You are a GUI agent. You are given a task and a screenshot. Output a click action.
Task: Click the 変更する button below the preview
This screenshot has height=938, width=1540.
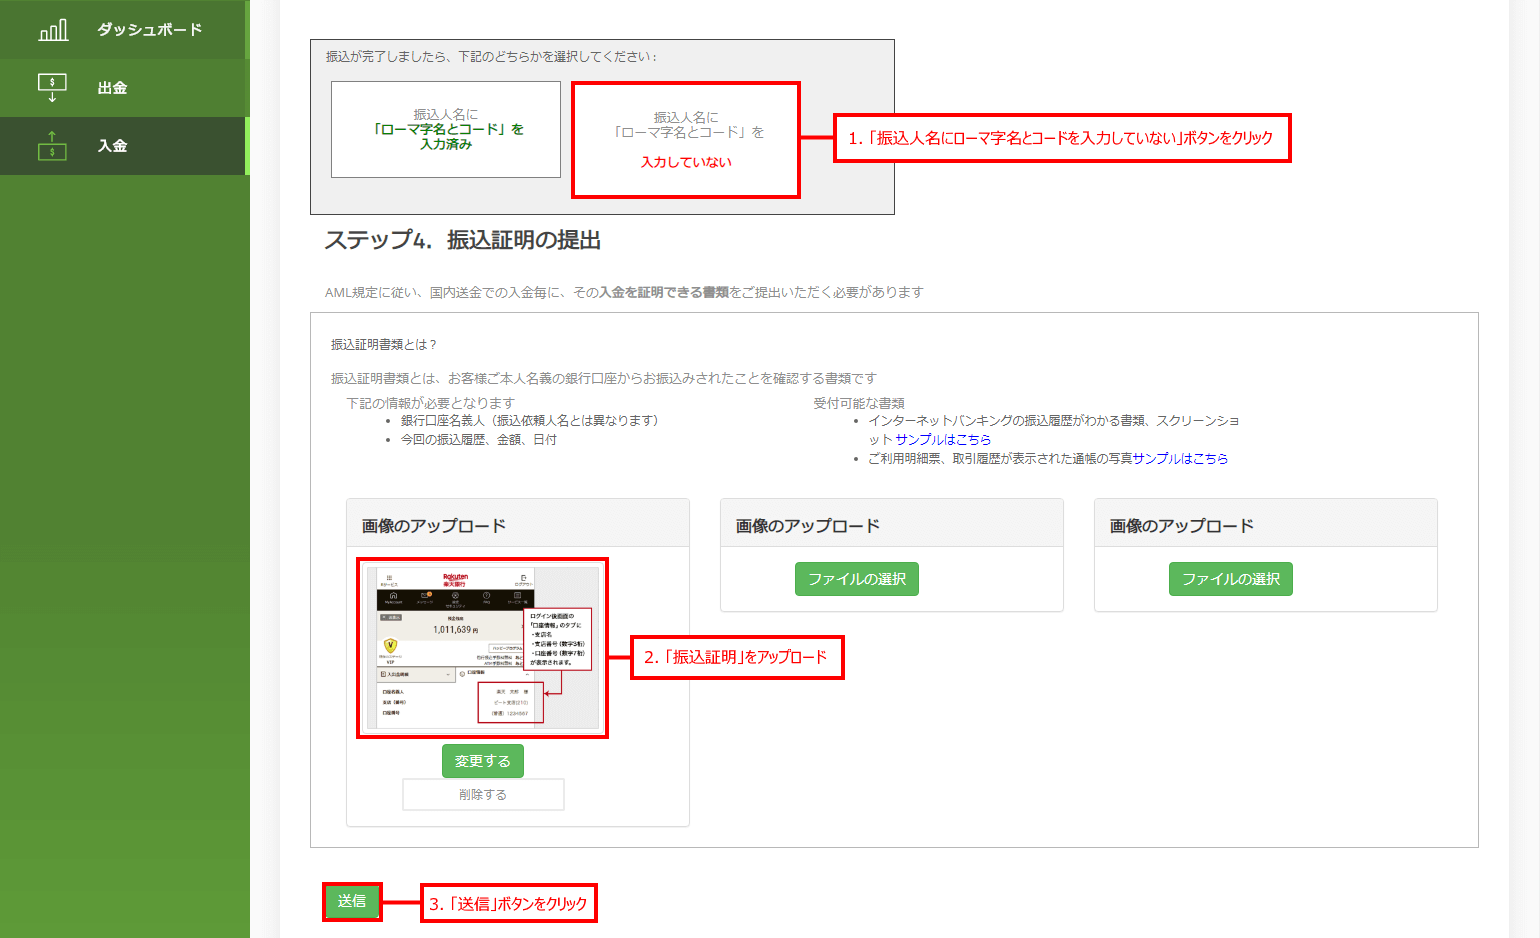482,761
